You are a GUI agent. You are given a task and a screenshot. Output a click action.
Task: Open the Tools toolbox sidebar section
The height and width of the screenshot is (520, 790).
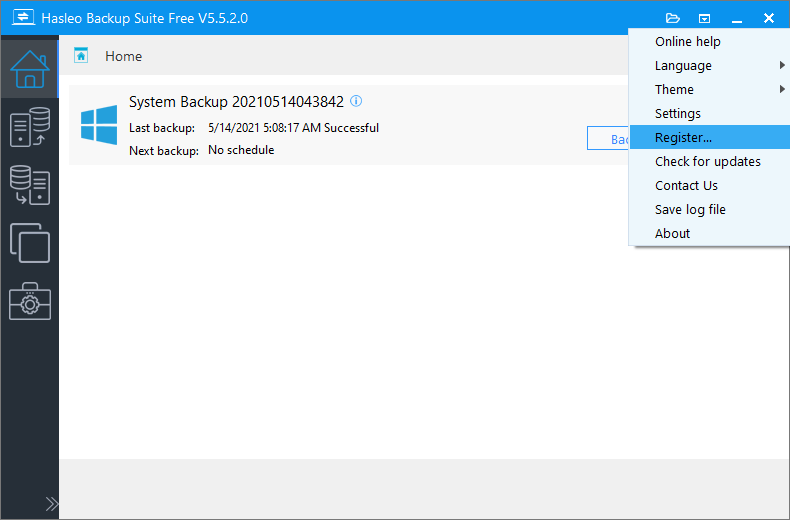click(30, 301)
